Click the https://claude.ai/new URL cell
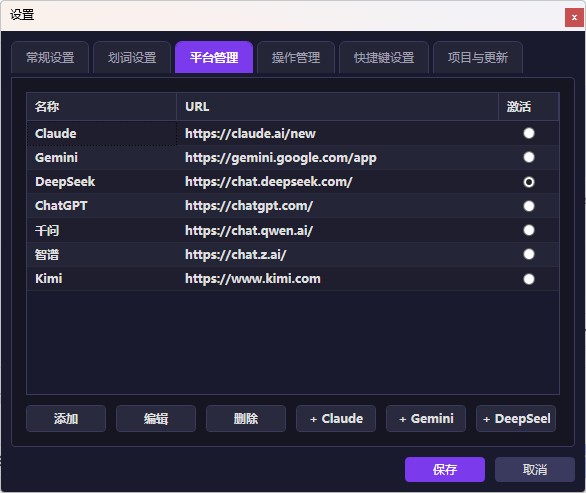Viewport: 586px width, 493px height. [337, 133]
